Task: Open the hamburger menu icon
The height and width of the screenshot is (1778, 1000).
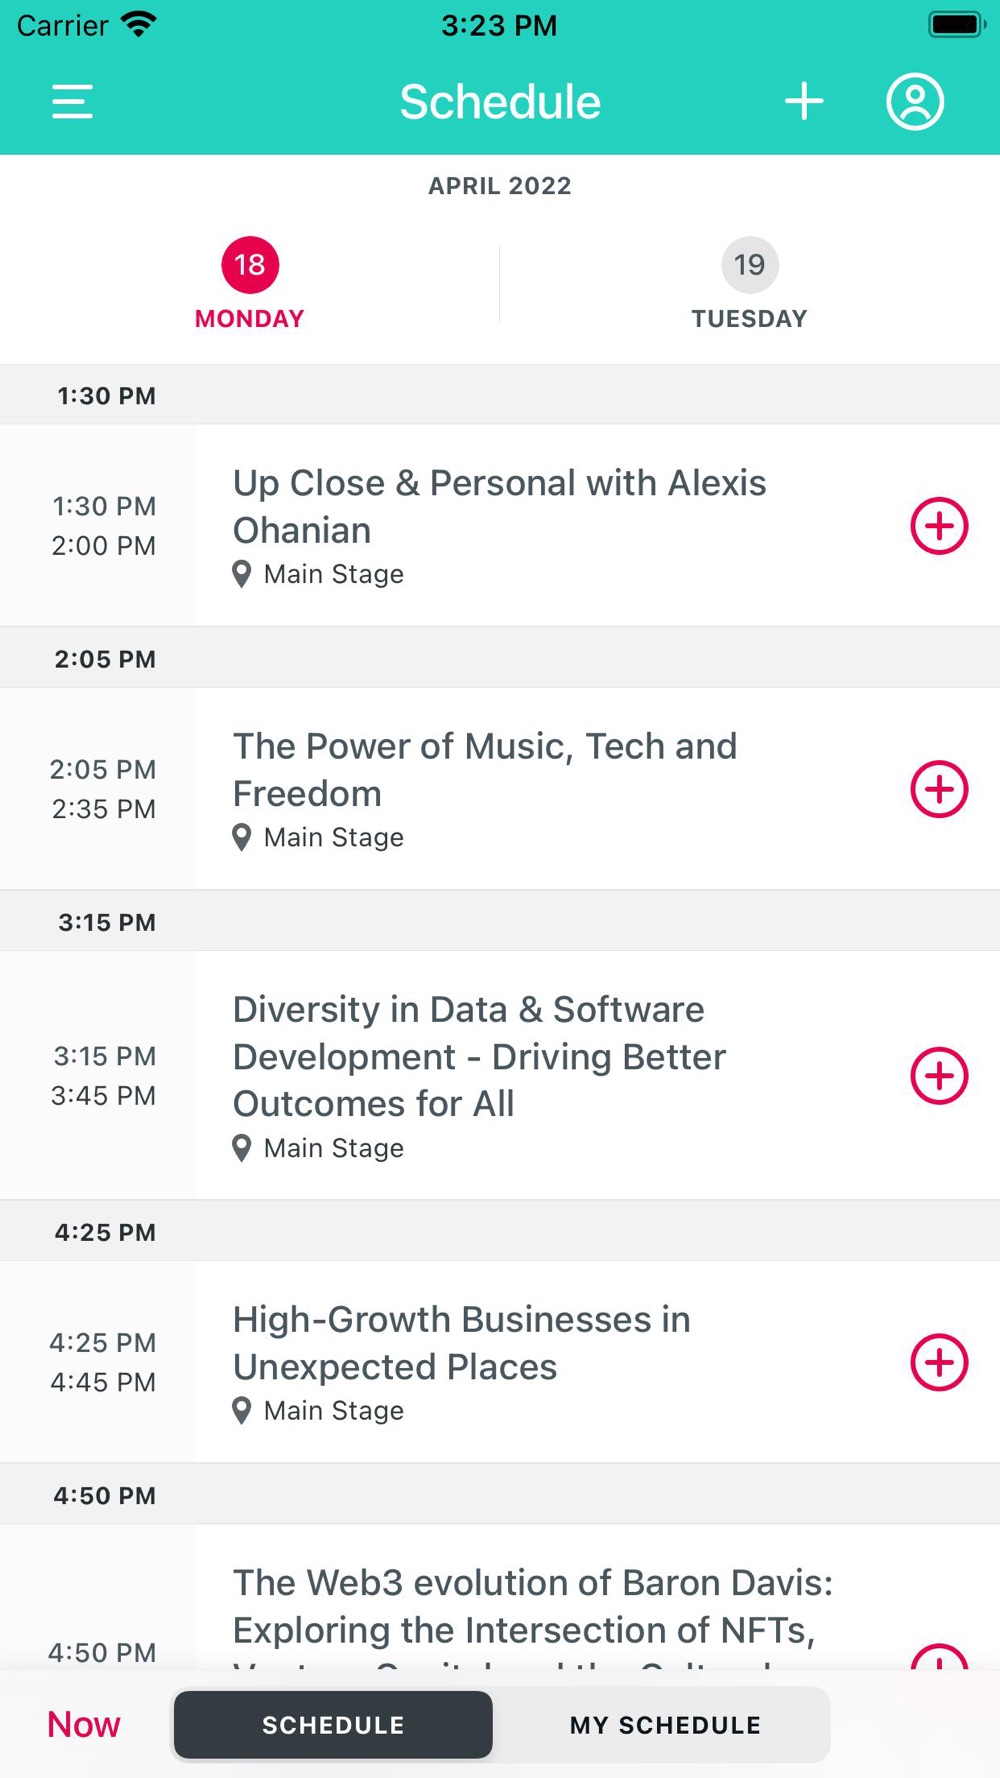Action: coord(72,102)
